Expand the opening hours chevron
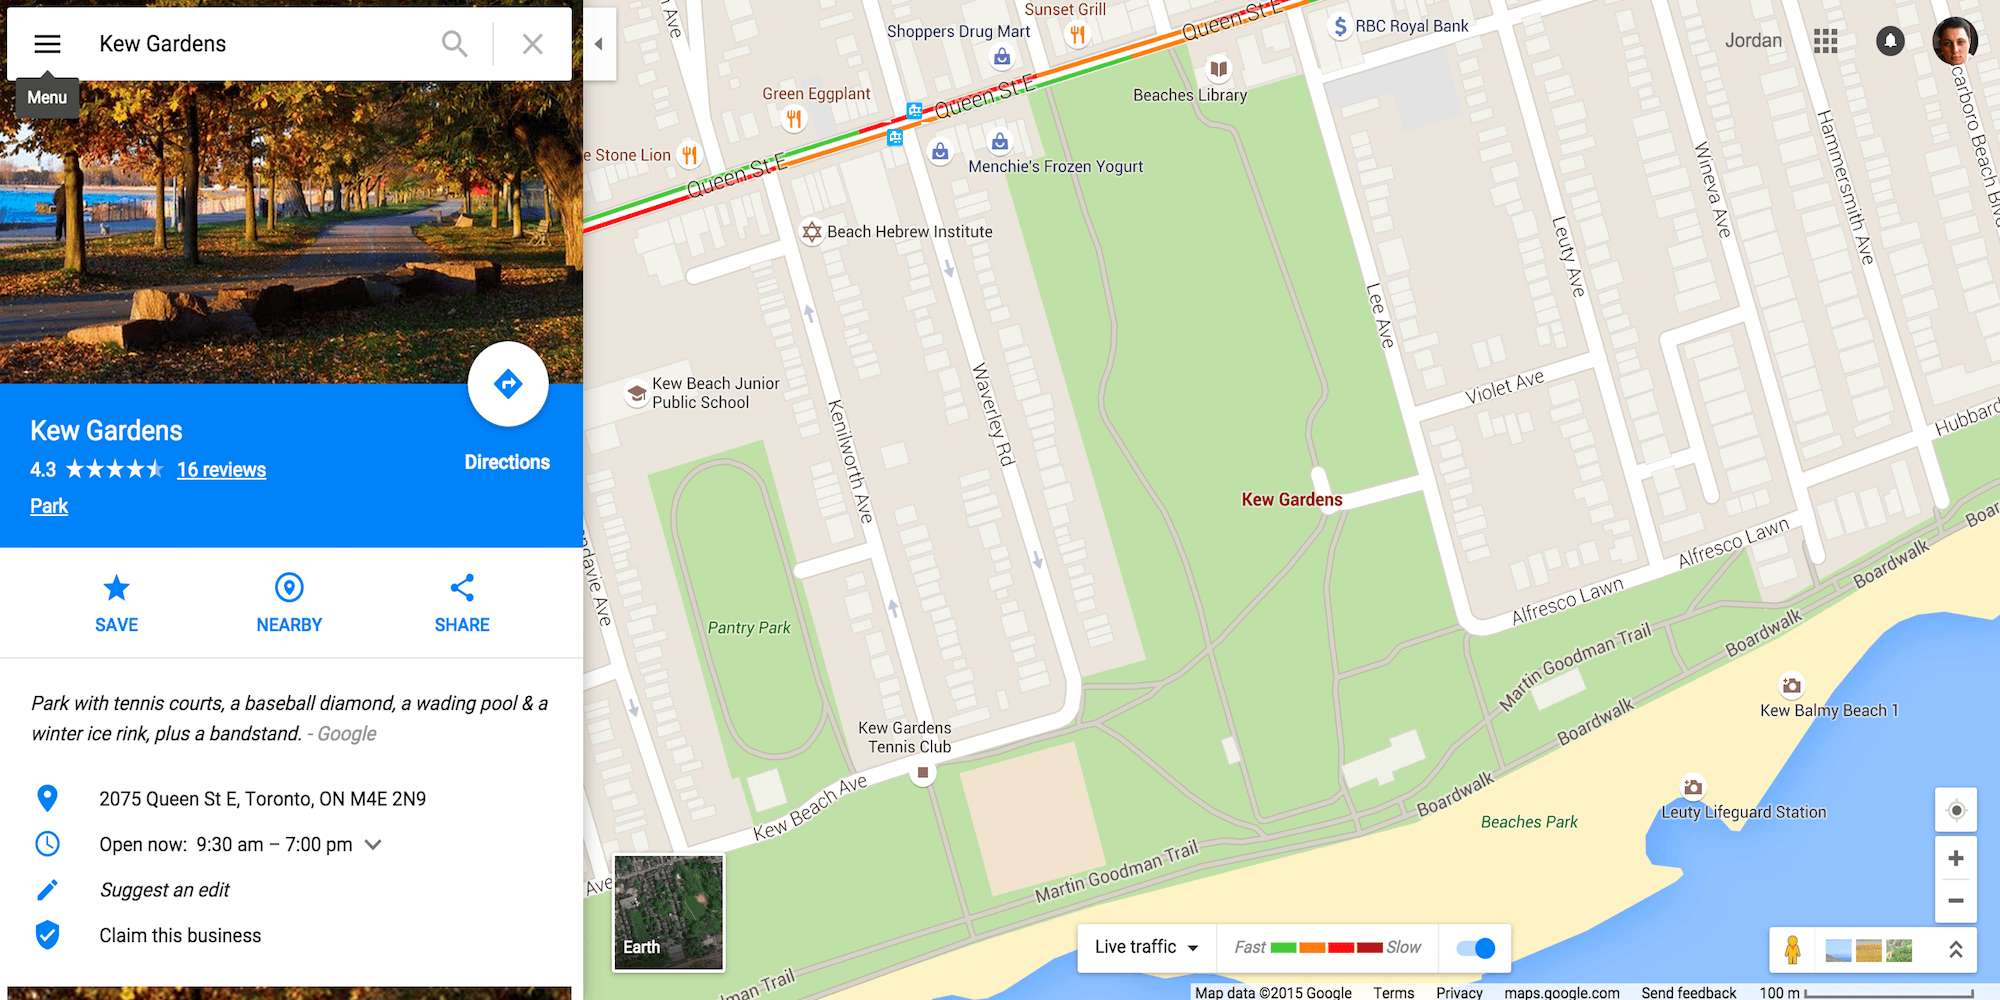 coord(373,844)
